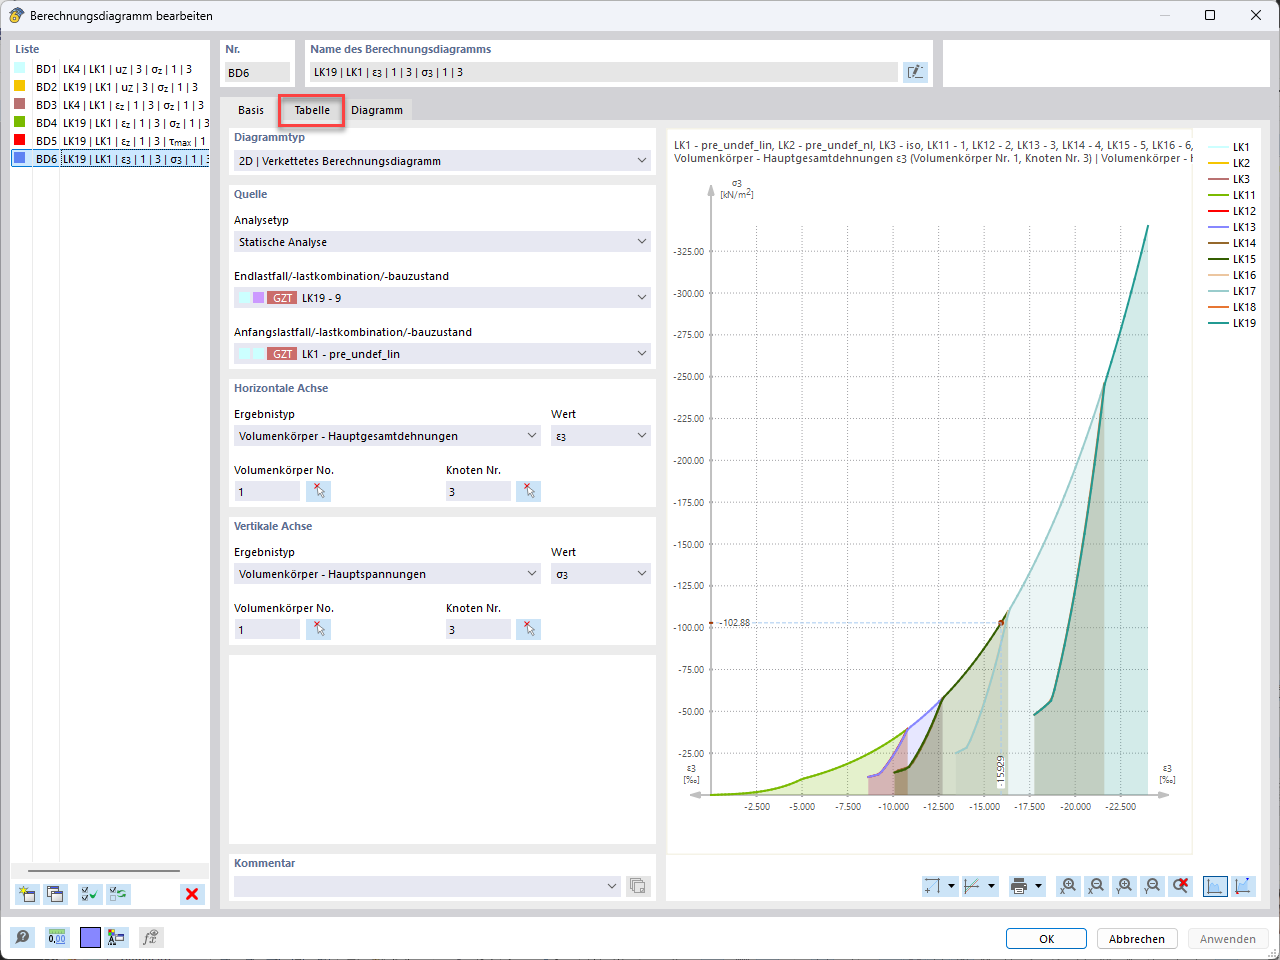Open vertical axis Ergebnistyp dropdown
Viewport: 1280px width, 960px height.
coord(532,574)
